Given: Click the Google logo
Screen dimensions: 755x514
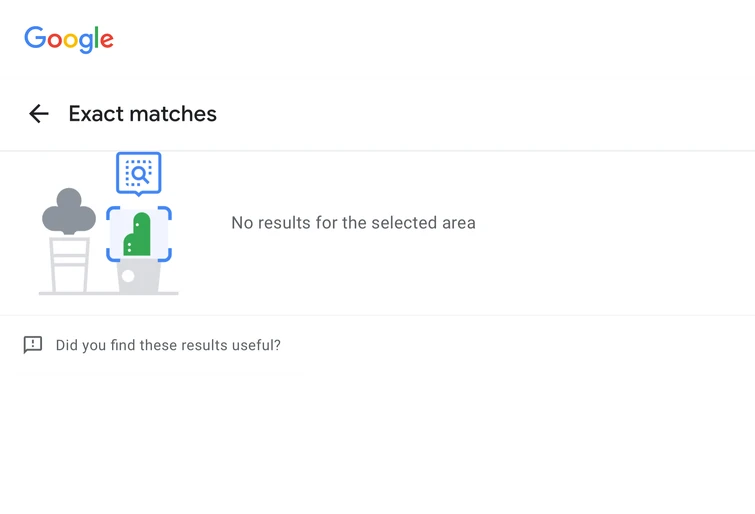Looking at the screenshot, I should (69, 39).
